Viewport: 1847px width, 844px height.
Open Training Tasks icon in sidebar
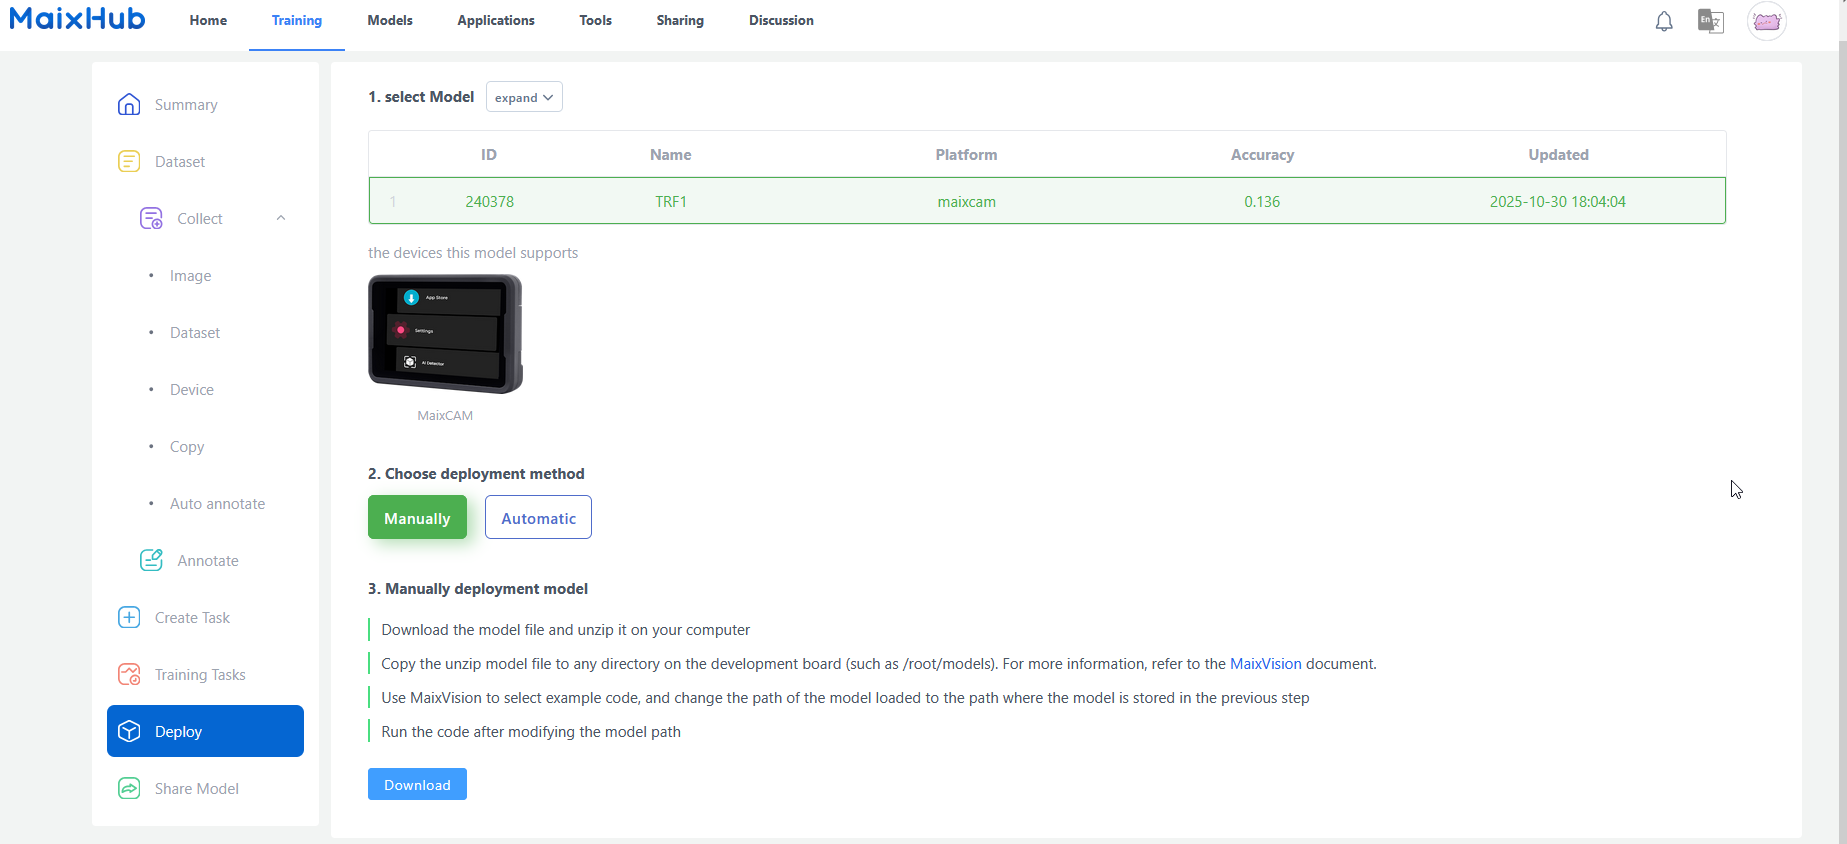click(x=129, y=675)
